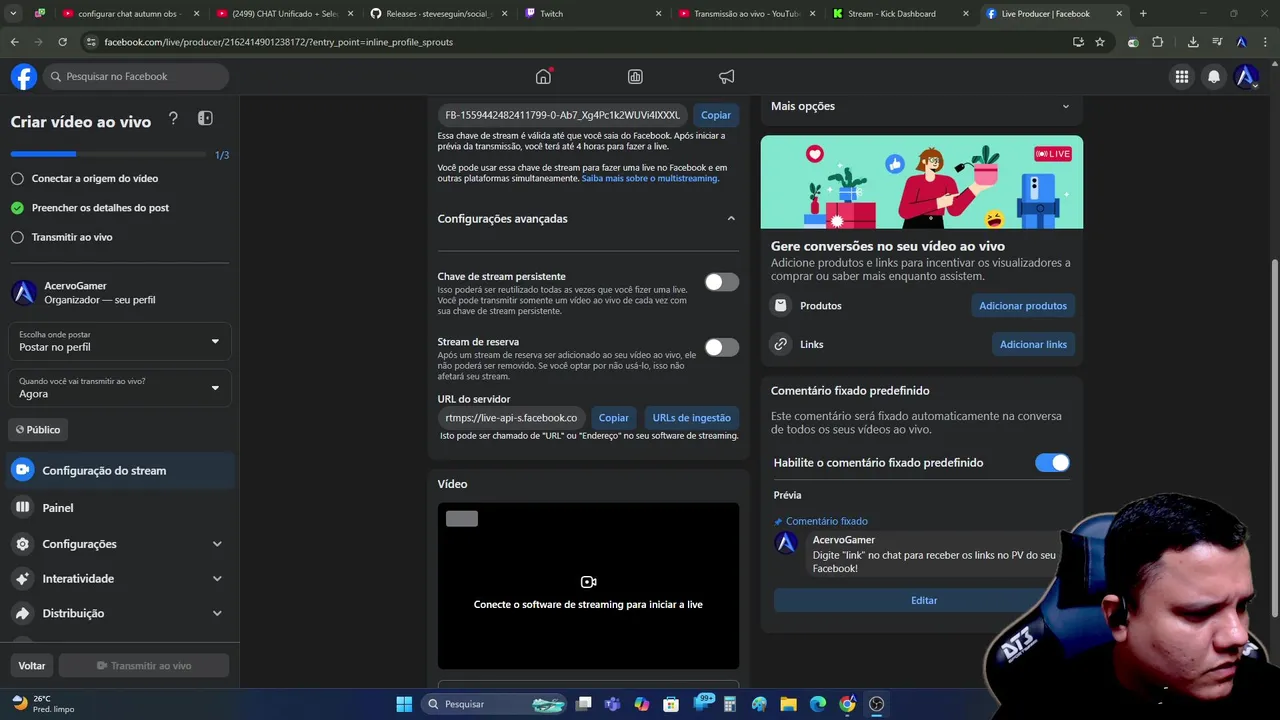Viewport: 1280px width, 720px height.
Task: Open Calculator from taskbar
Action: pos(730,704)
